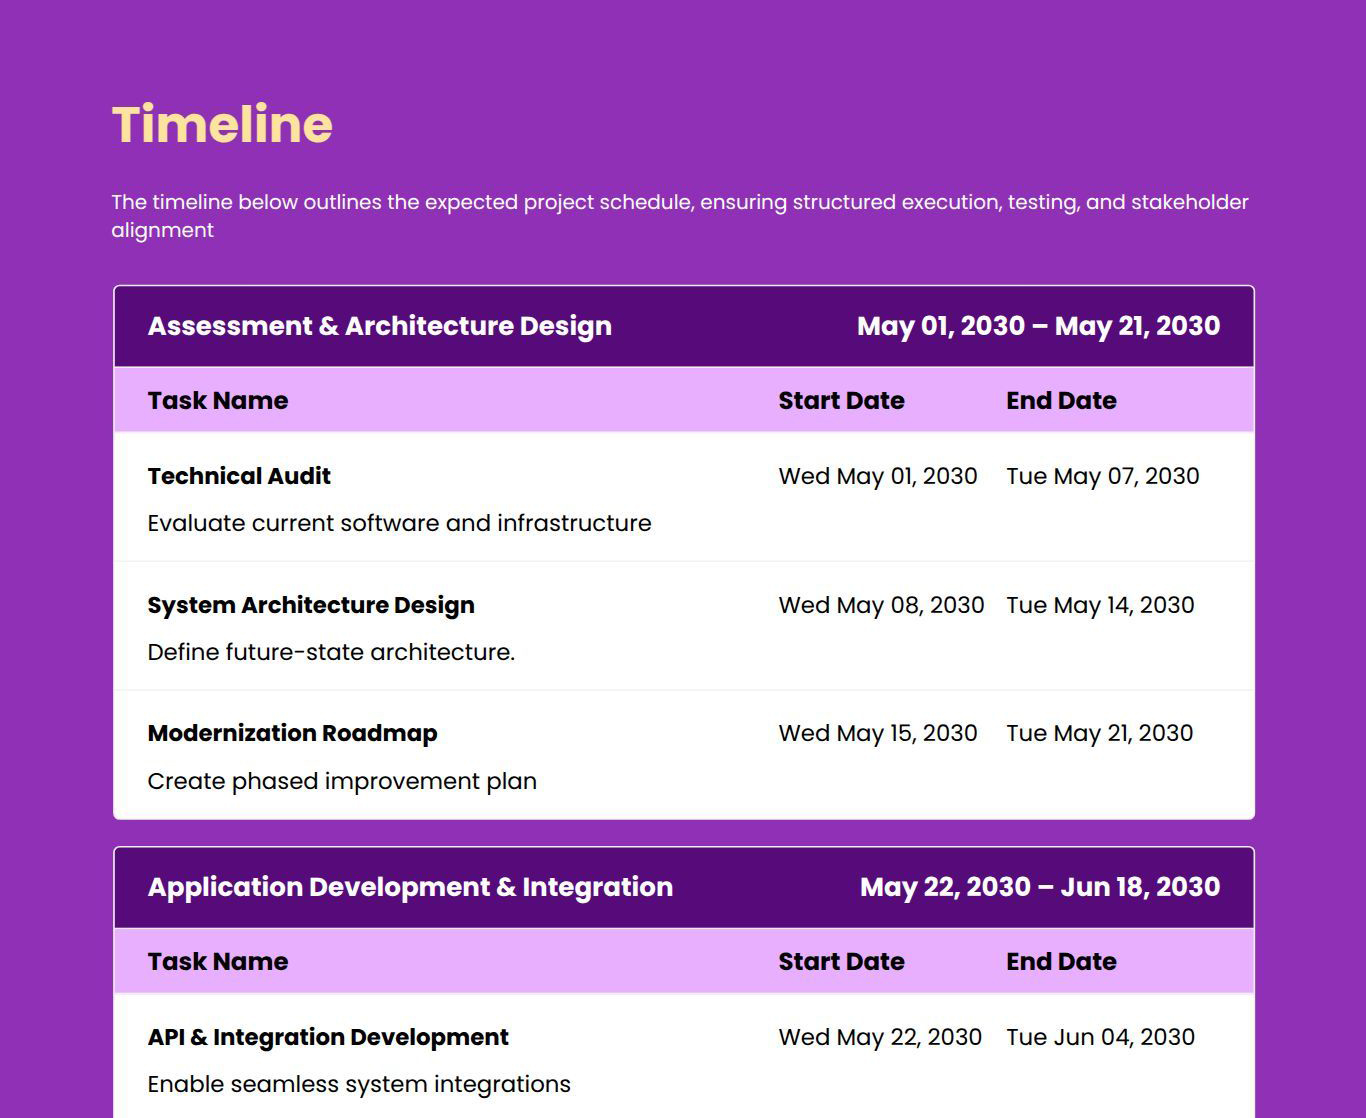The width and height of the screenshot is (1366, 1118).
Task: Click the Tue May 21, 2030 end date
Action: [1099, 733]
